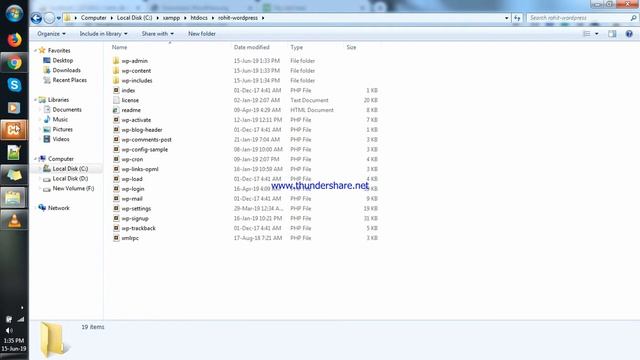
Task: Click xampp in address breadcrumb
Action: point(171,18)
